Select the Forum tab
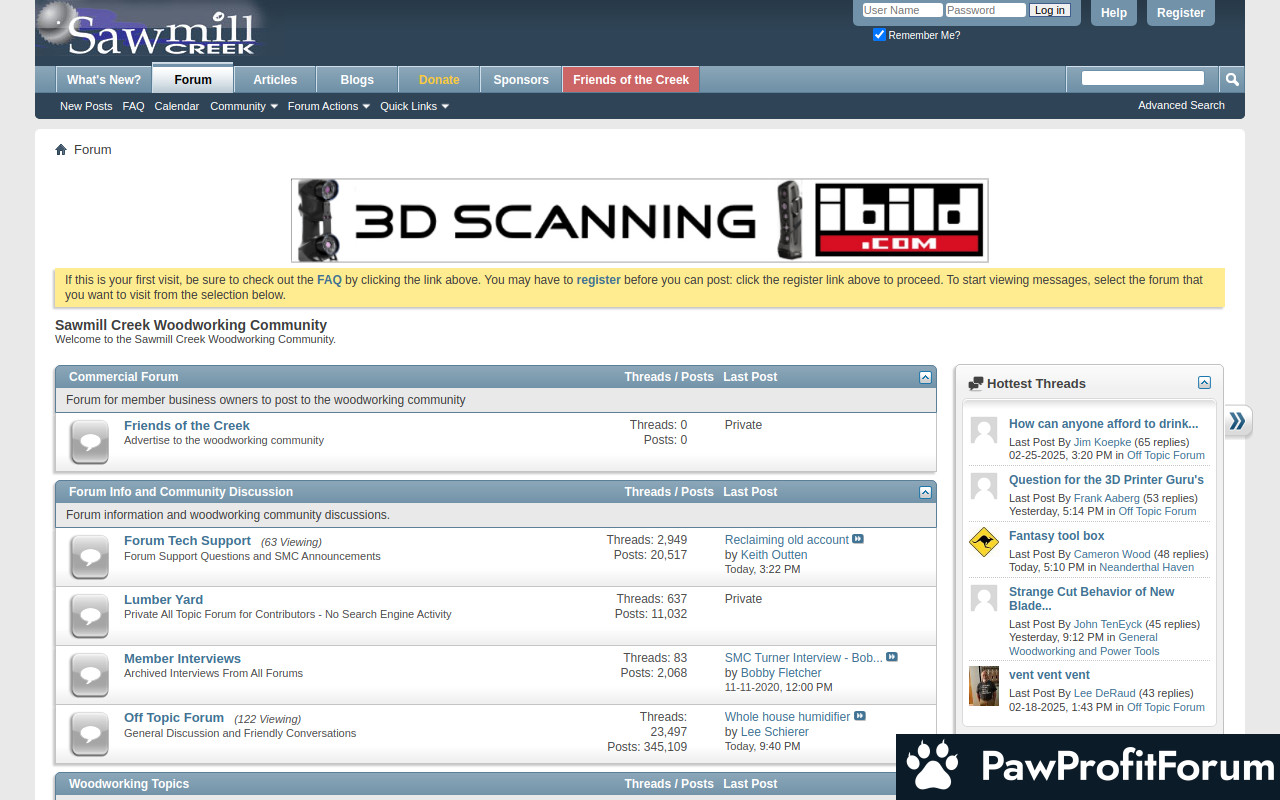 [x=193, y=79]
